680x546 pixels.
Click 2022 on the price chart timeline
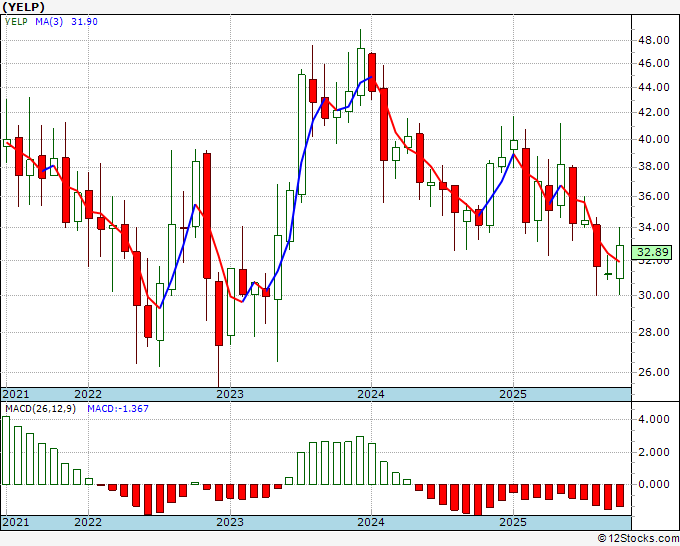[x=88, y=394]
